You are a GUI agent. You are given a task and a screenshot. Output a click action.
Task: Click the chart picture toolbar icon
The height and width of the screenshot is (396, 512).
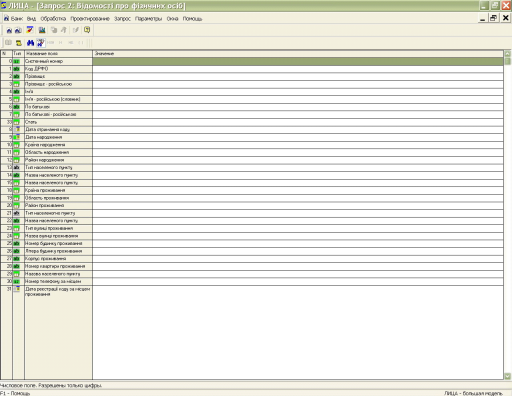tap(42, 30)
